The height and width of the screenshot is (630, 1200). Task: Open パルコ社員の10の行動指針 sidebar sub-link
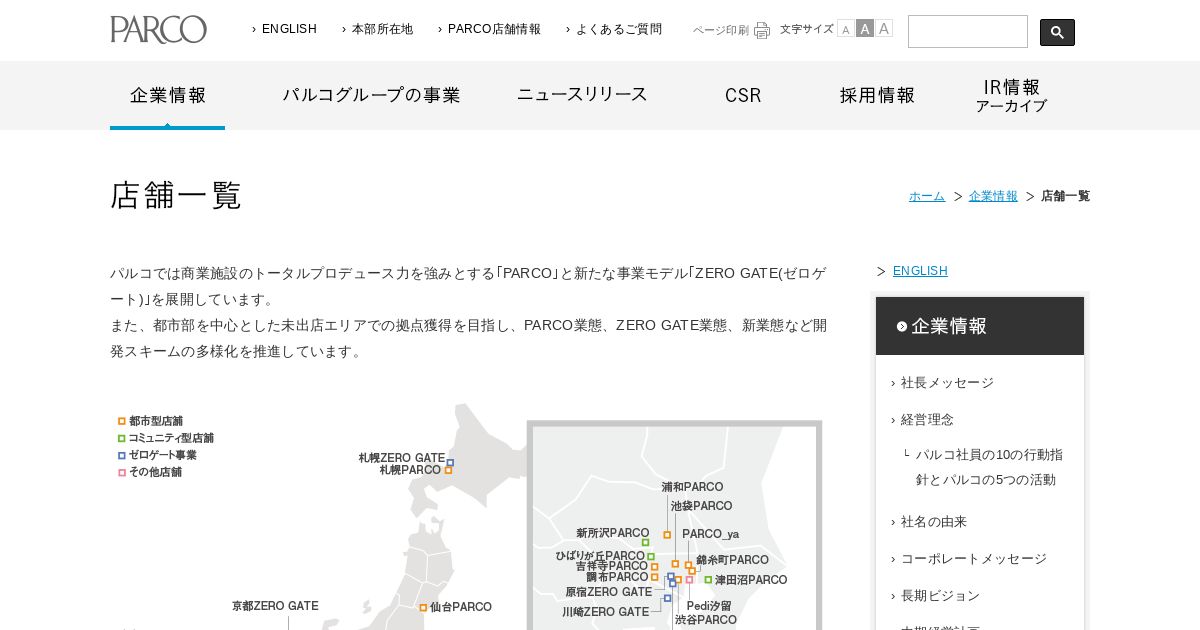(x=989, y=467)
